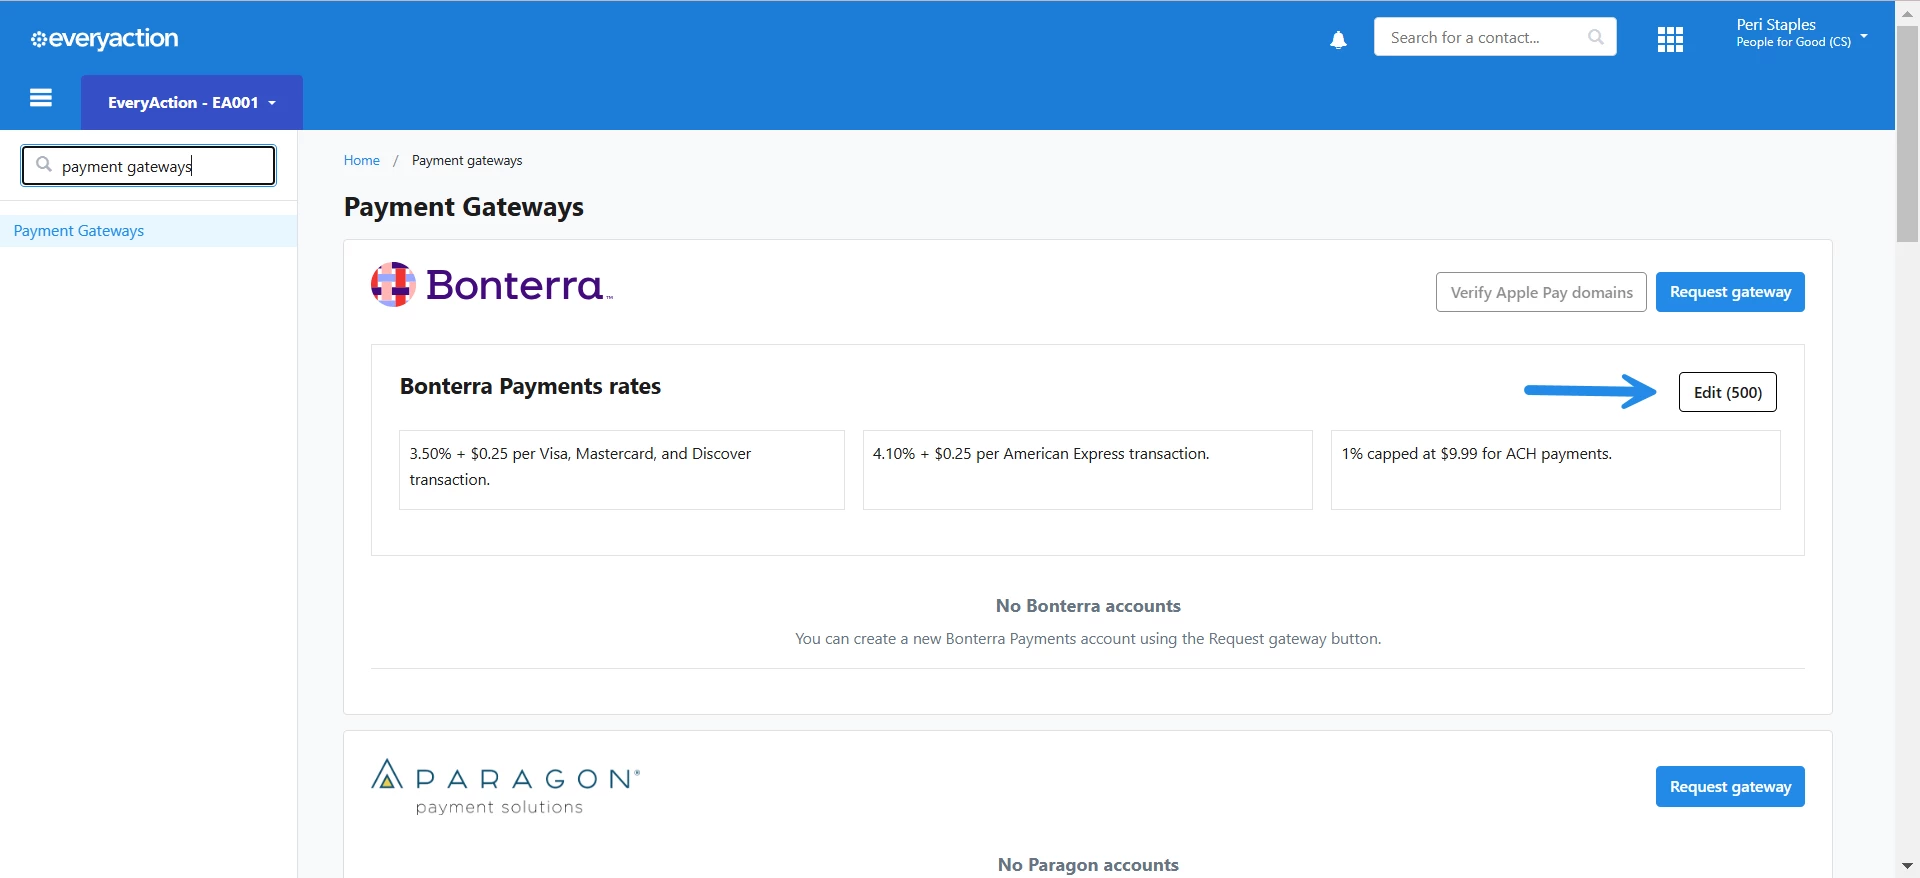The width and height of the screenshot is (1920, 878).
Task: Click the Bonterra logo
Action: (491, 285)
